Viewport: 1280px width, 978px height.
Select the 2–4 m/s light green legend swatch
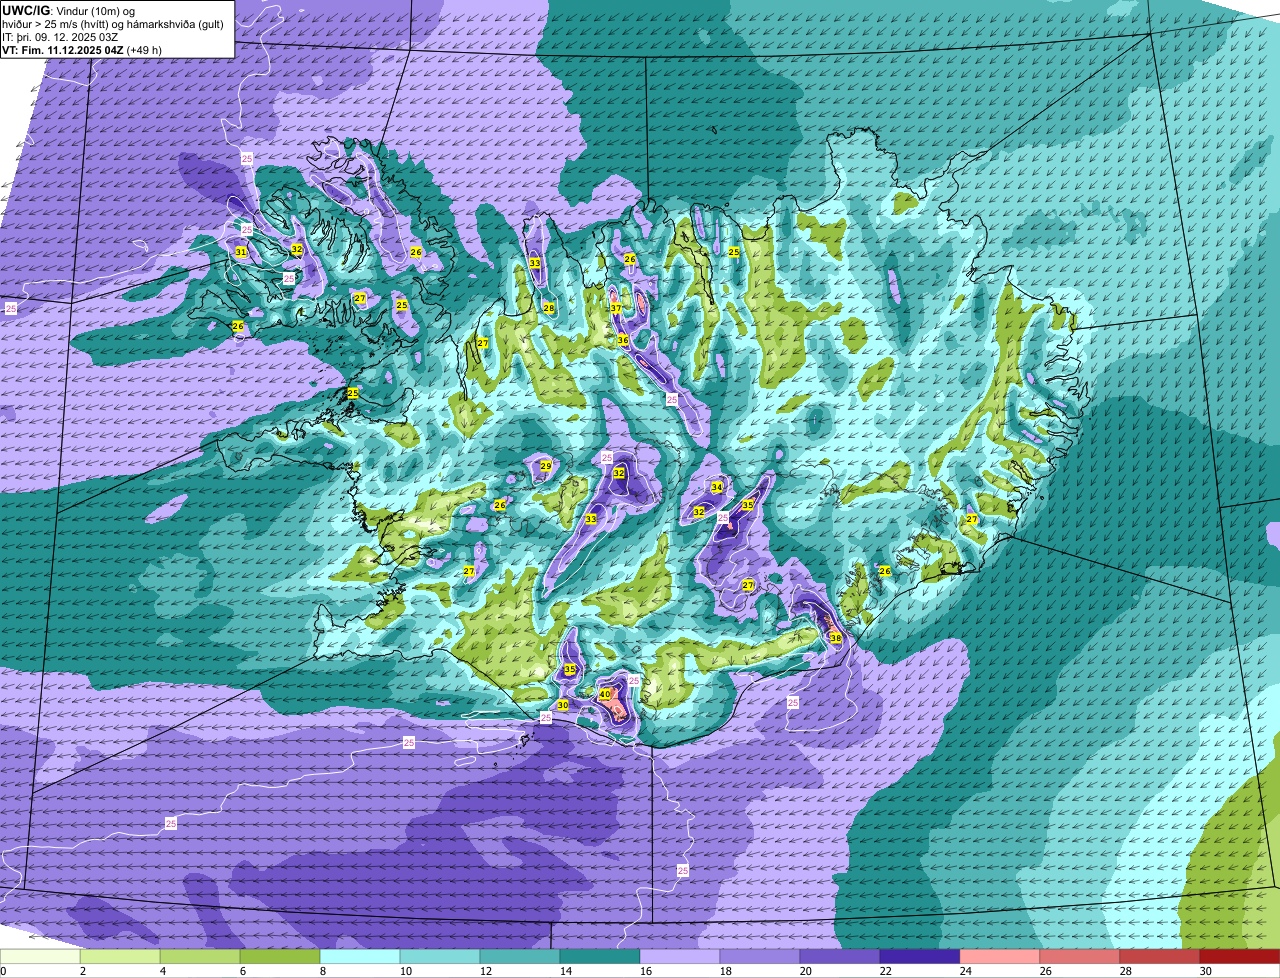(120, 956)
